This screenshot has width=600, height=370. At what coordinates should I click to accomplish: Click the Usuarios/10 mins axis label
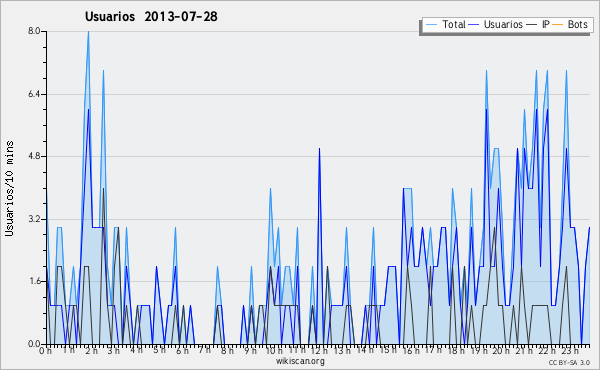9,188
